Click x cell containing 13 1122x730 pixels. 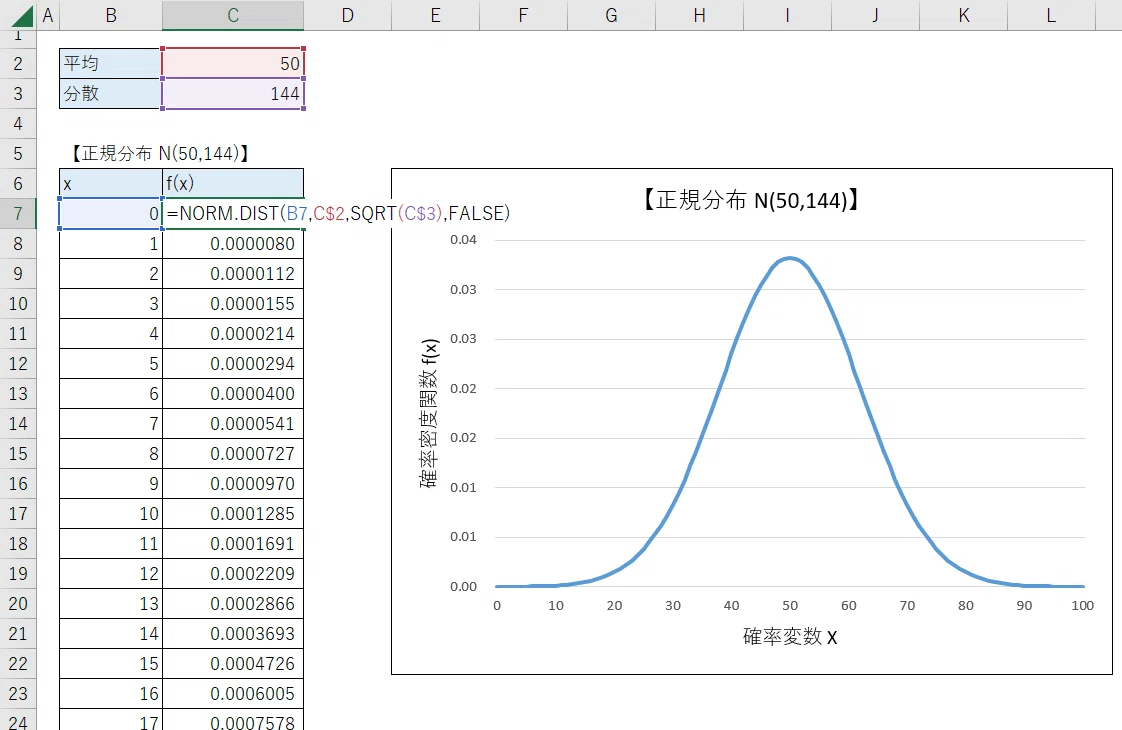(111, 603)
